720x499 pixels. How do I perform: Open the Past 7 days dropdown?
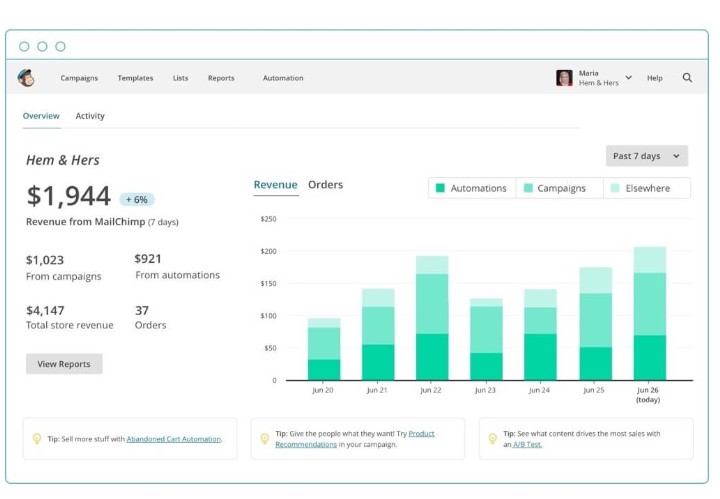pos(647,156)
